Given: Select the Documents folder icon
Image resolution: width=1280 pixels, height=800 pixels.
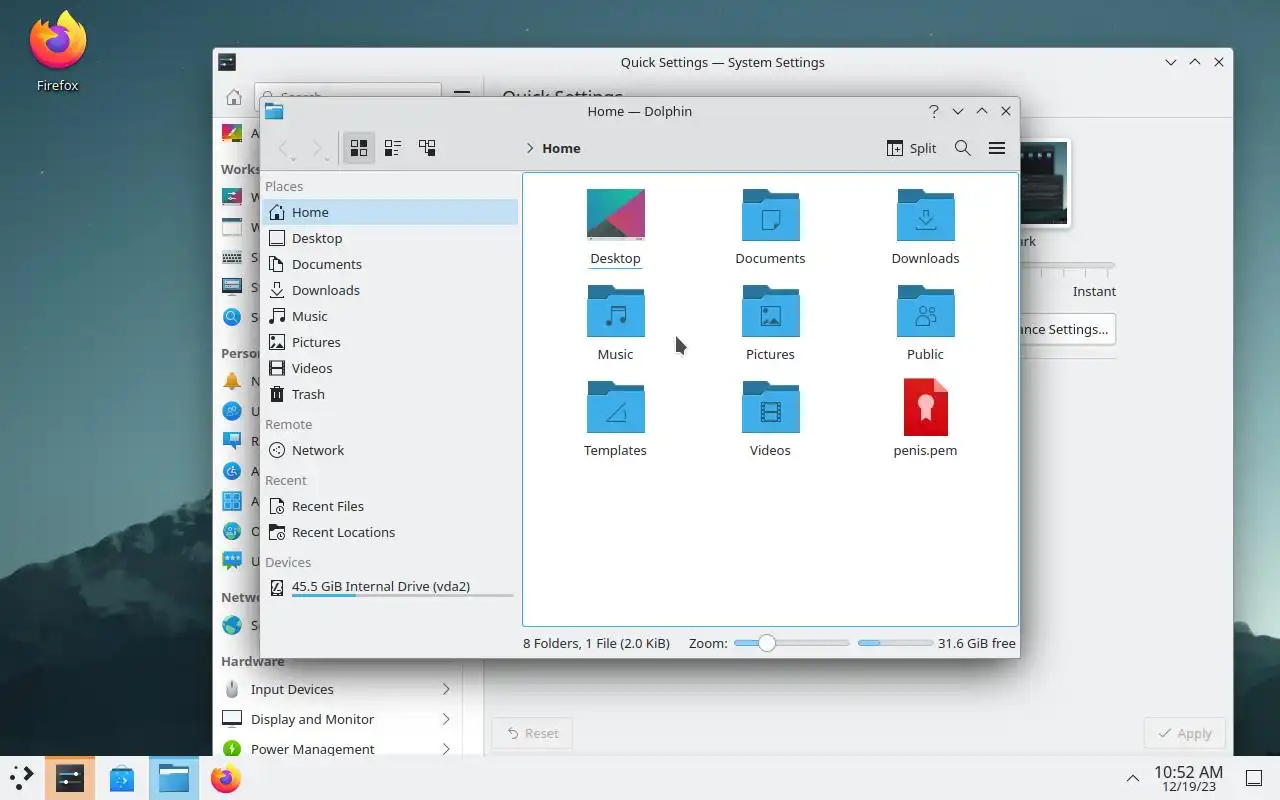Looking at the screenshot, I should click(x=770, y=215).
